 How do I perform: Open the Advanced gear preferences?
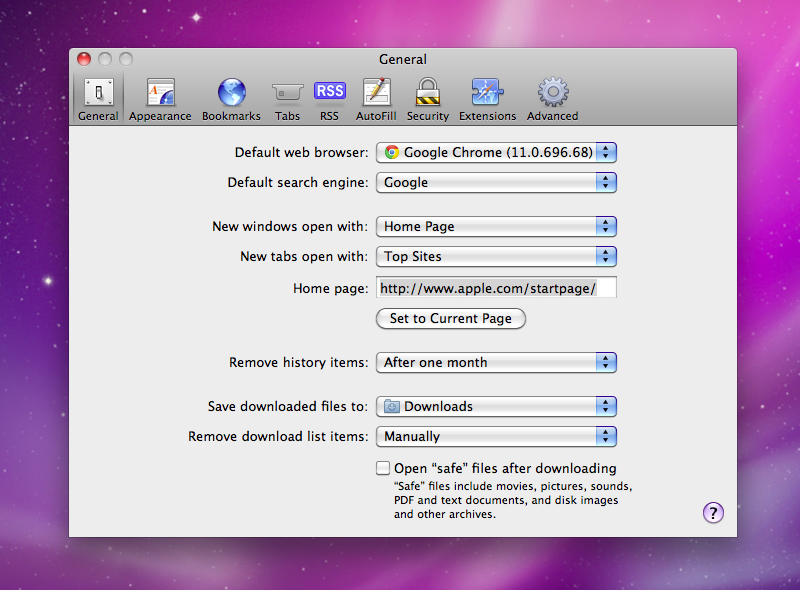coord(553,100)
